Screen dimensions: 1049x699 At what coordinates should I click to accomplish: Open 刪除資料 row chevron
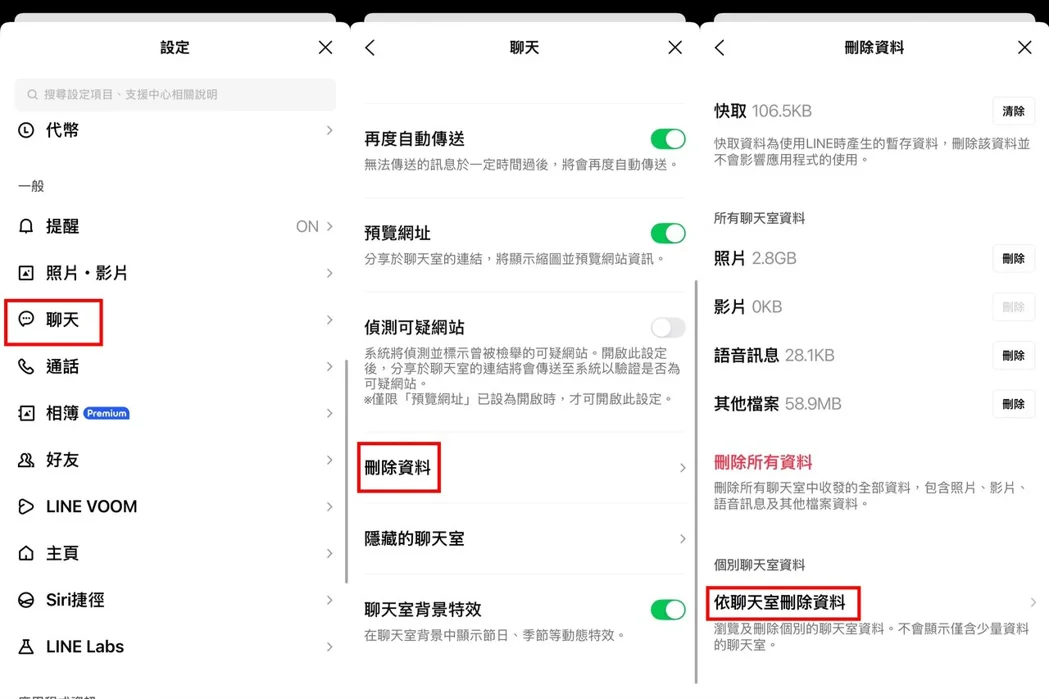(682, 468)
